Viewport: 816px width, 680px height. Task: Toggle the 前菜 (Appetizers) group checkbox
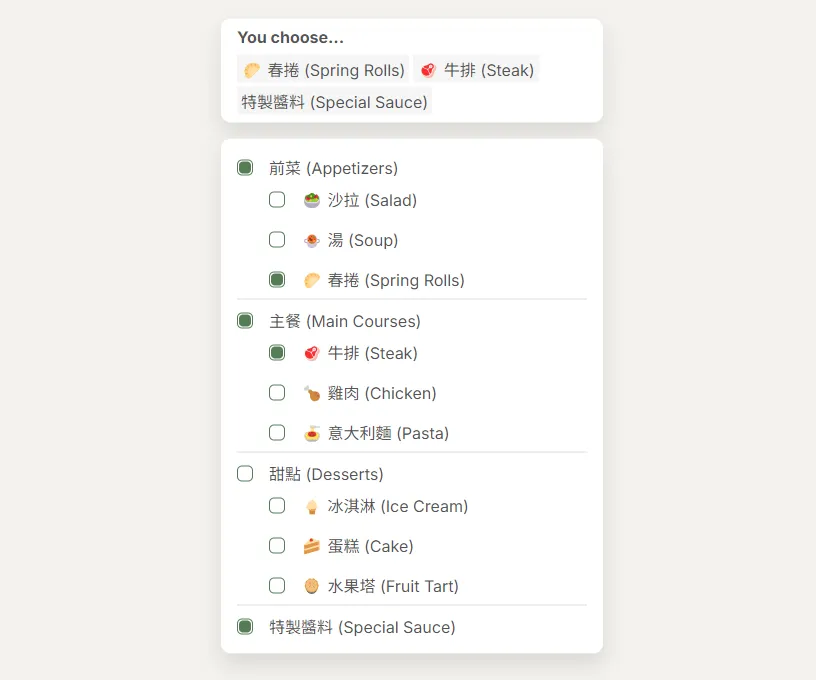(245, 168)
